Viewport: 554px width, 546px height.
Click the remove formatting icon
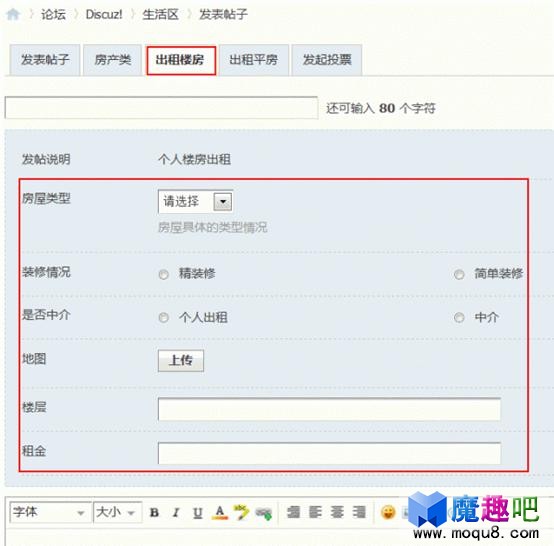click(241, 512)
